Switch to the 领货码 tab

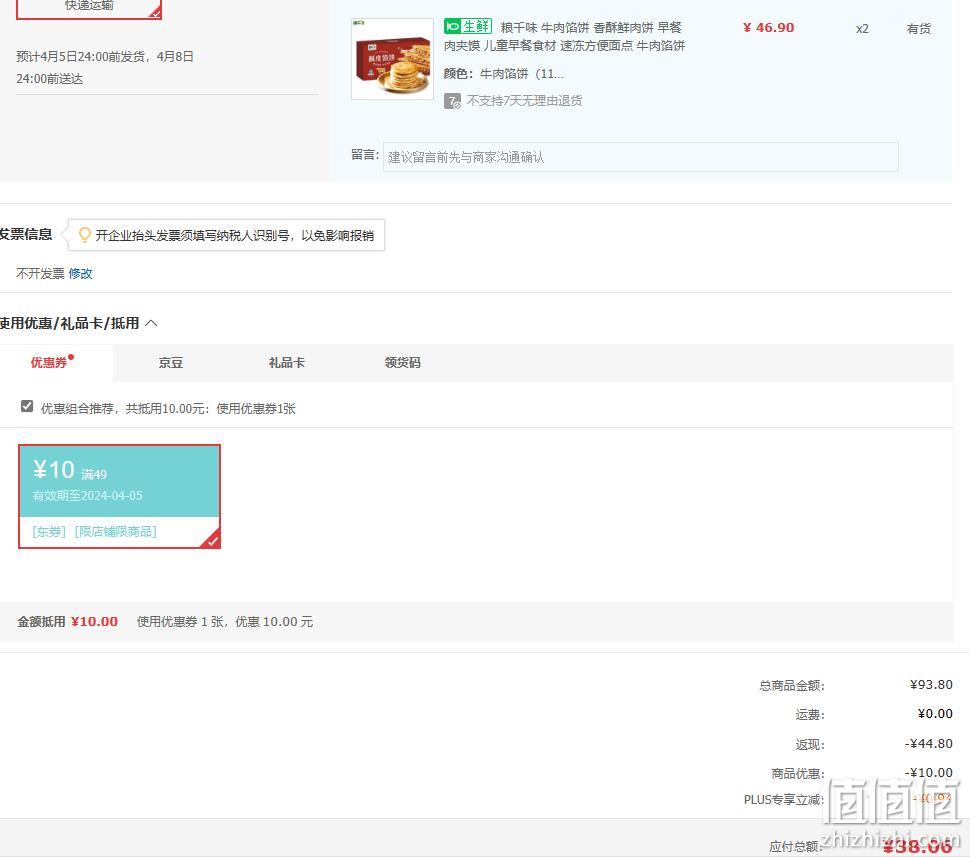point(403,363)
